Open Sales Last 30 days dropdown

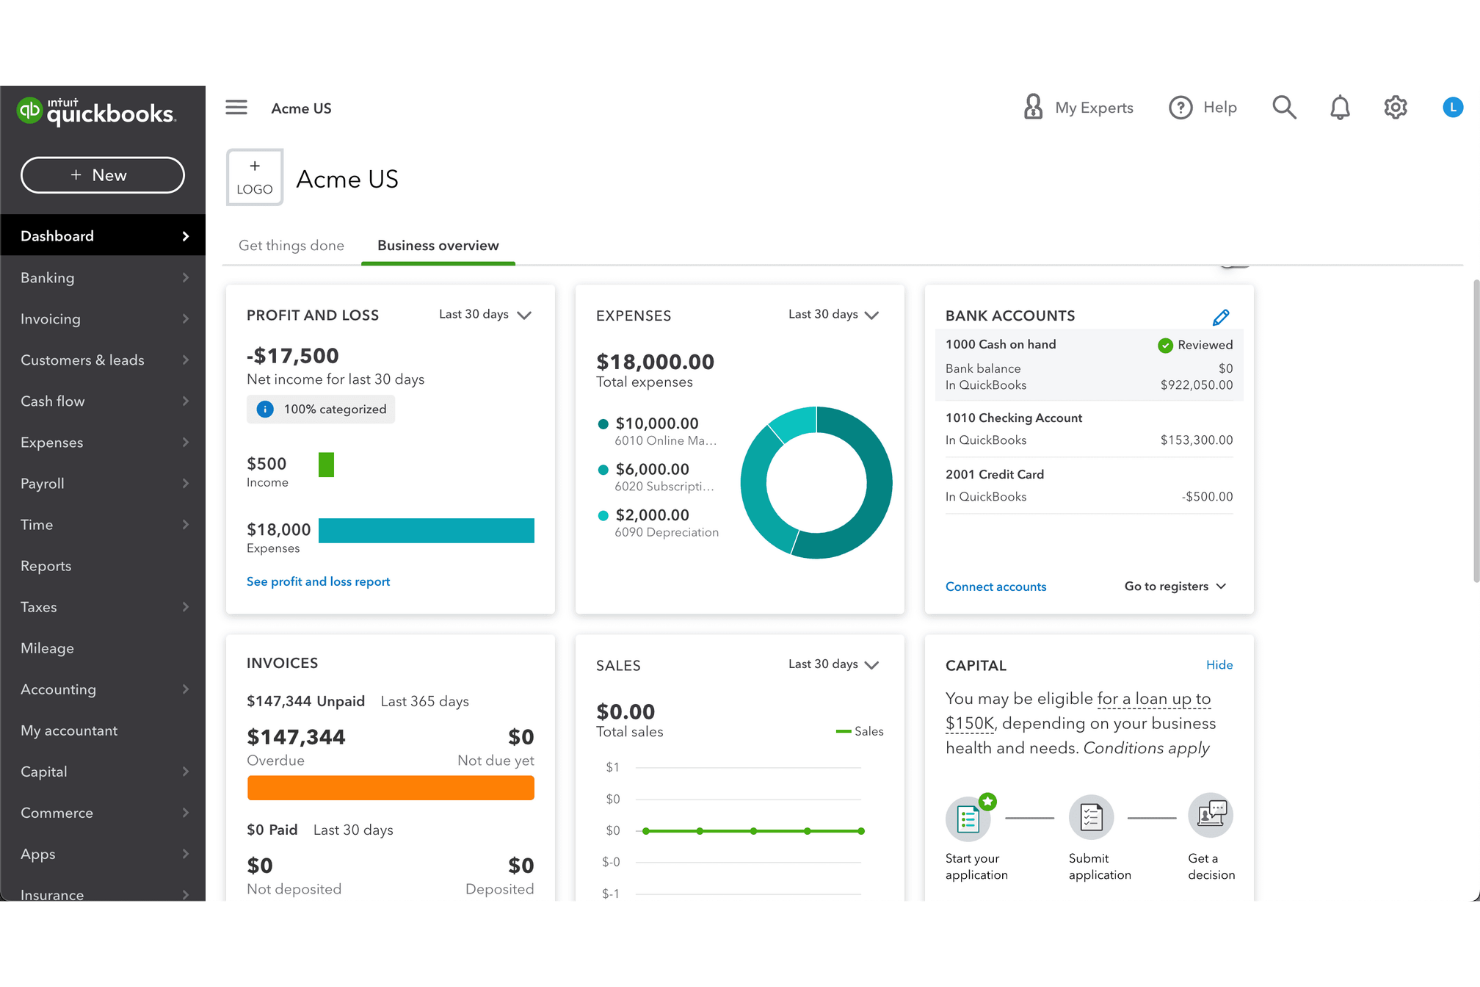[834, 664]
